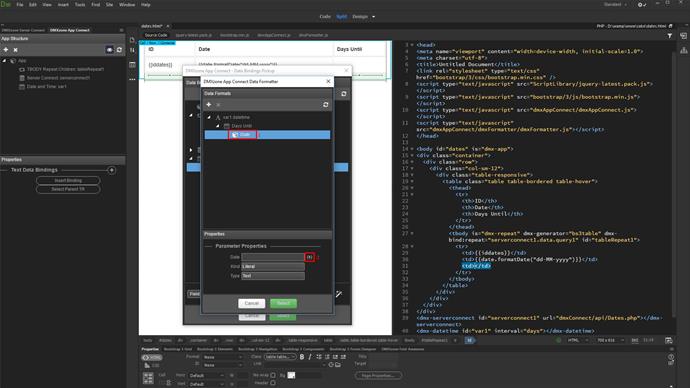Click the bold formatting icon in Properties
Screen dimensions: 690x388
coord(302,357)
